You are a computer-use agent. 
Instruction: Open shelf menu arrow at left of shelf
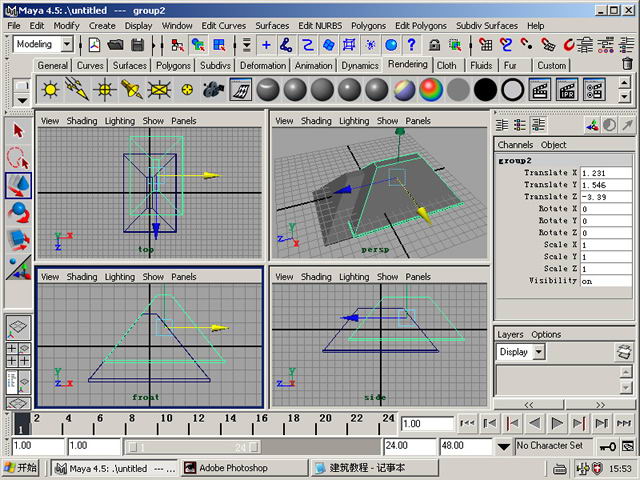pyautogui.click(x=22, y=100)
